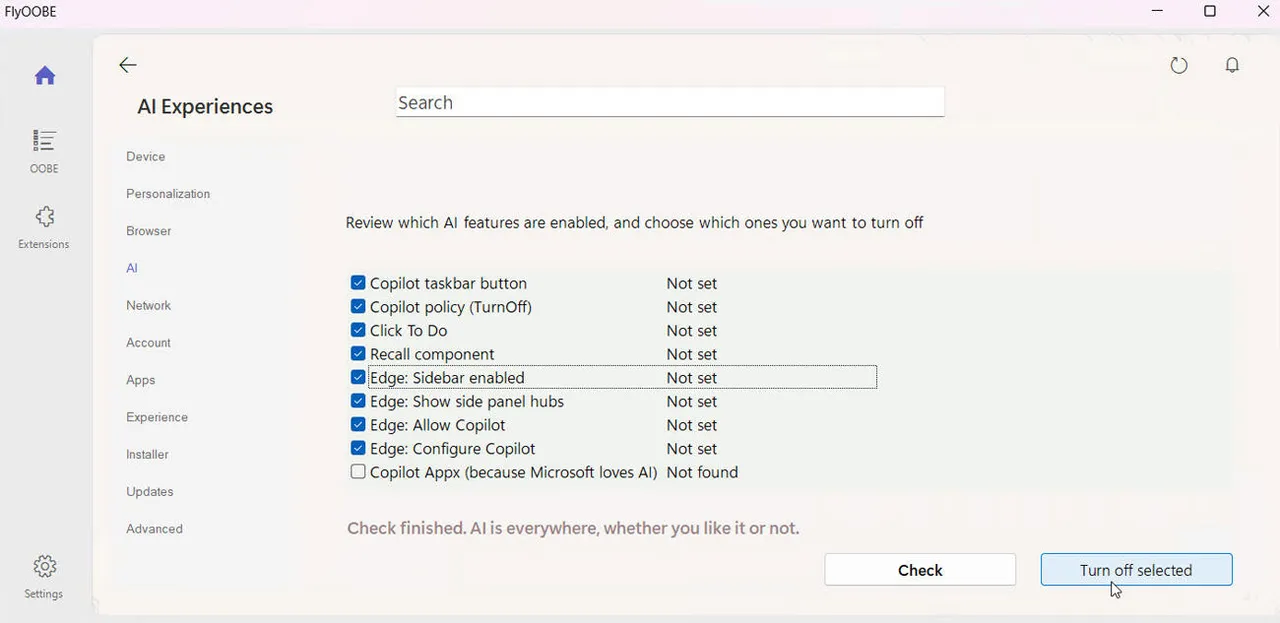
Task: Open the OOBE section icon
Action: pyautogui.click(x=44, y=141)
